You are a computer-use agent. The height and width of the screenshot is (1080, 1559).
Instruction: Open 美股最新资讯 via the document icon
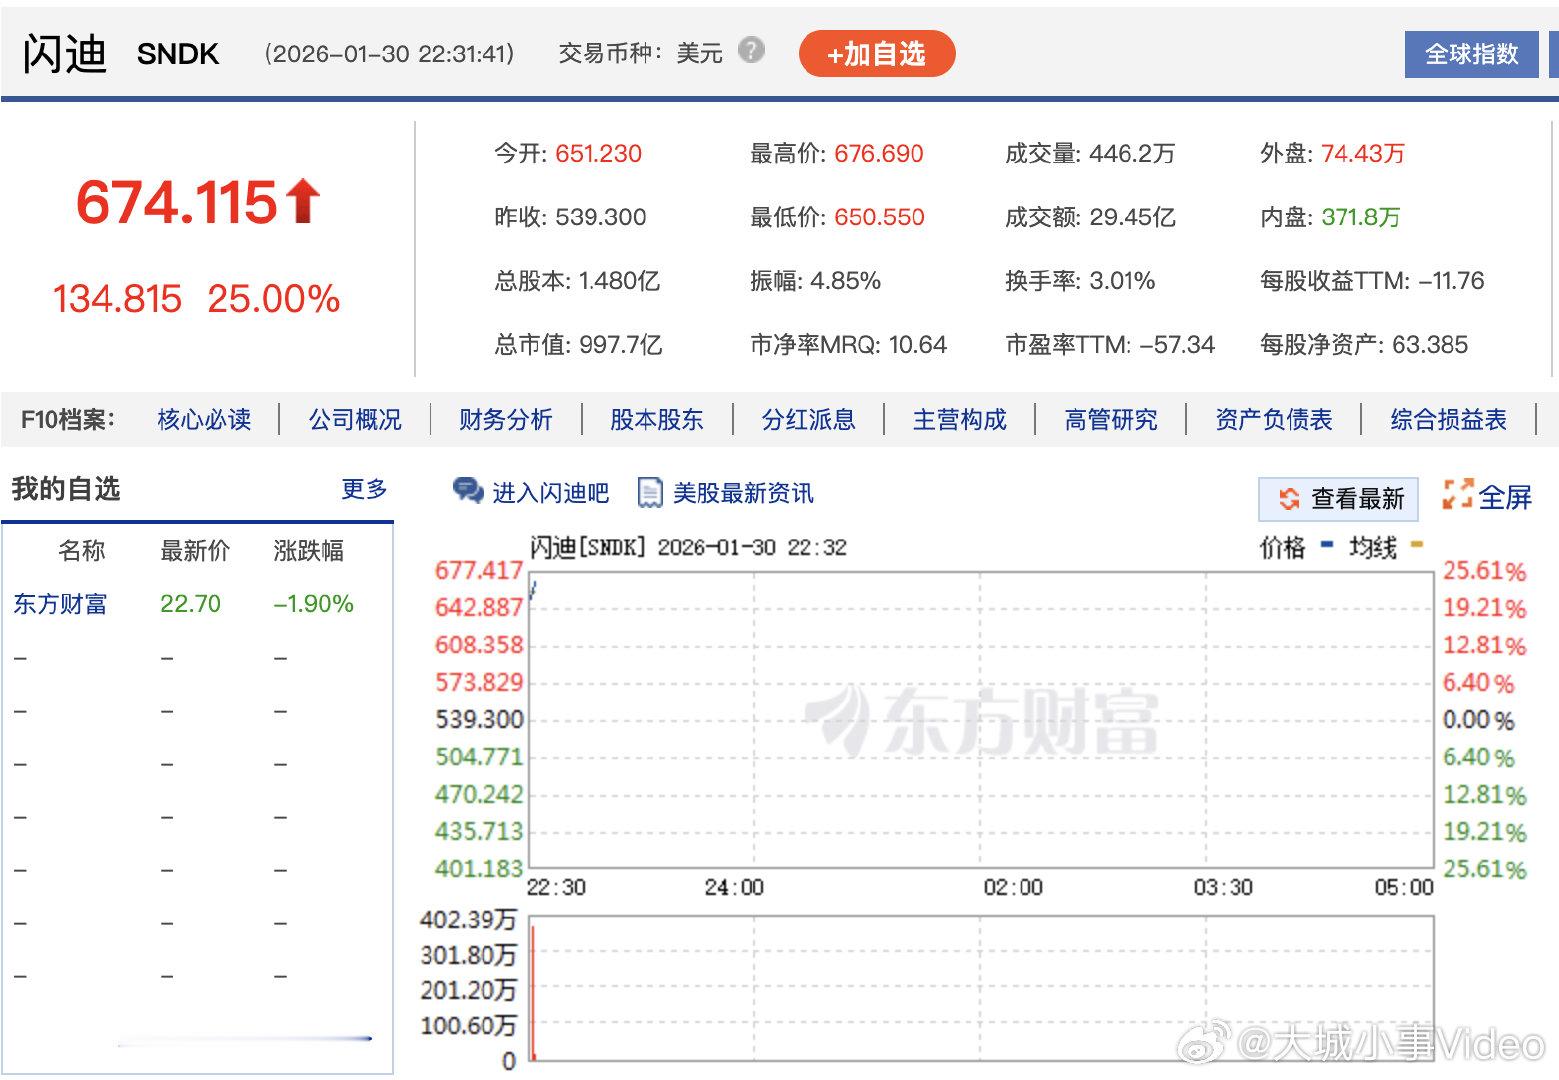[652, 490]
